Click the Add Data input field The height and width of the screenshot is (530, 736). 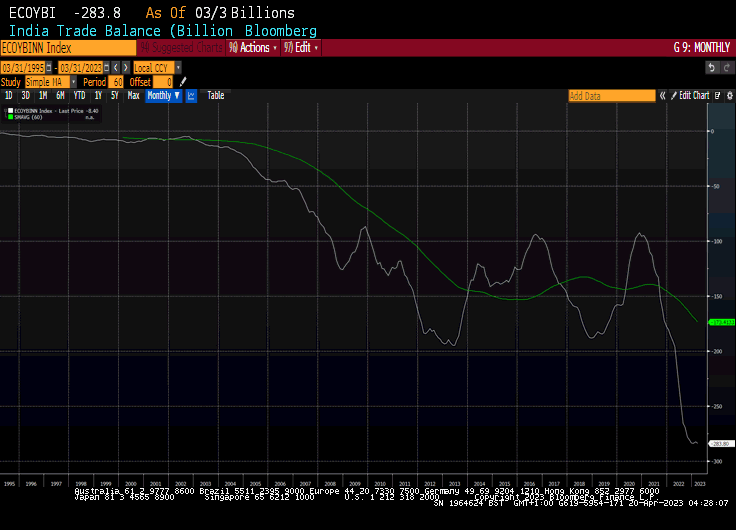(x=610, y=96)
